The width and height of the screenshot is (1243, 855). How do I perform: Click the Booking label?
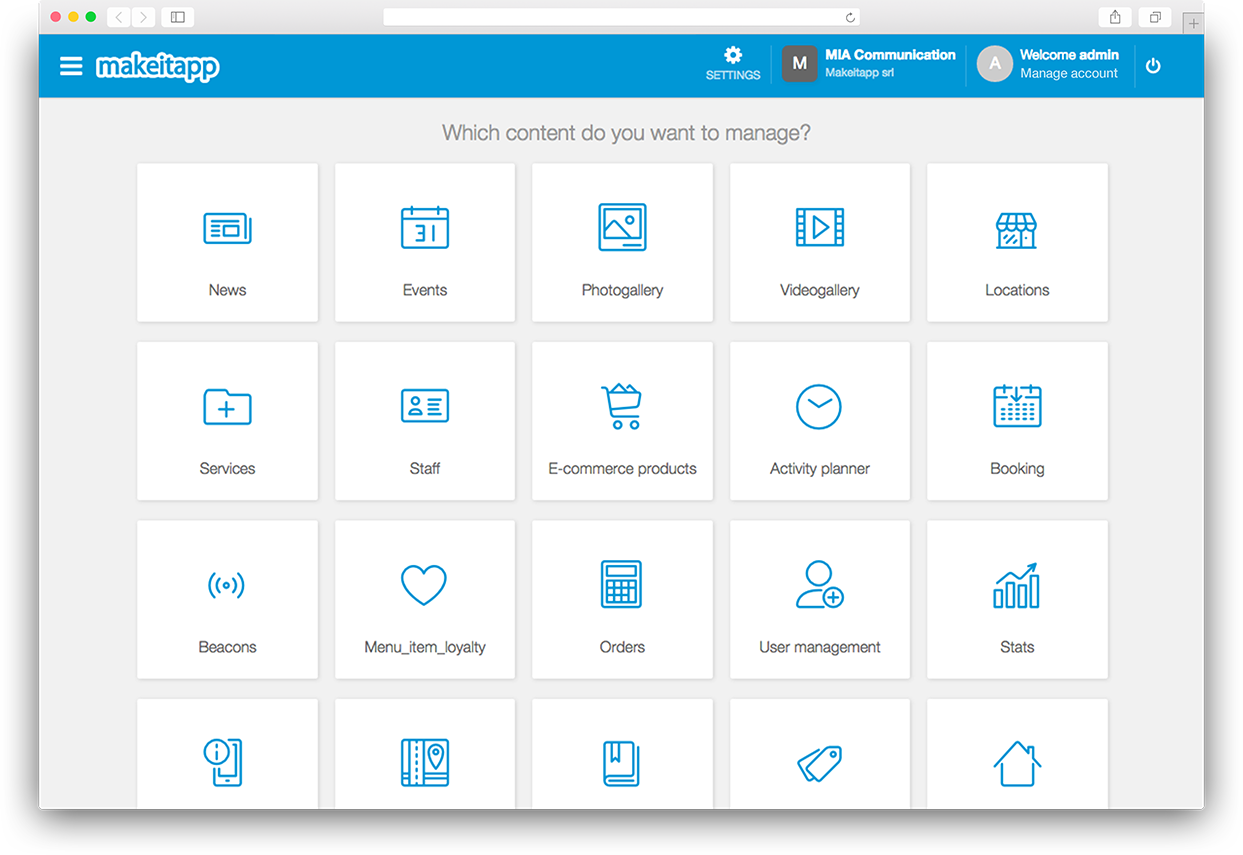pyautogui.click(x=1017, y=468)
